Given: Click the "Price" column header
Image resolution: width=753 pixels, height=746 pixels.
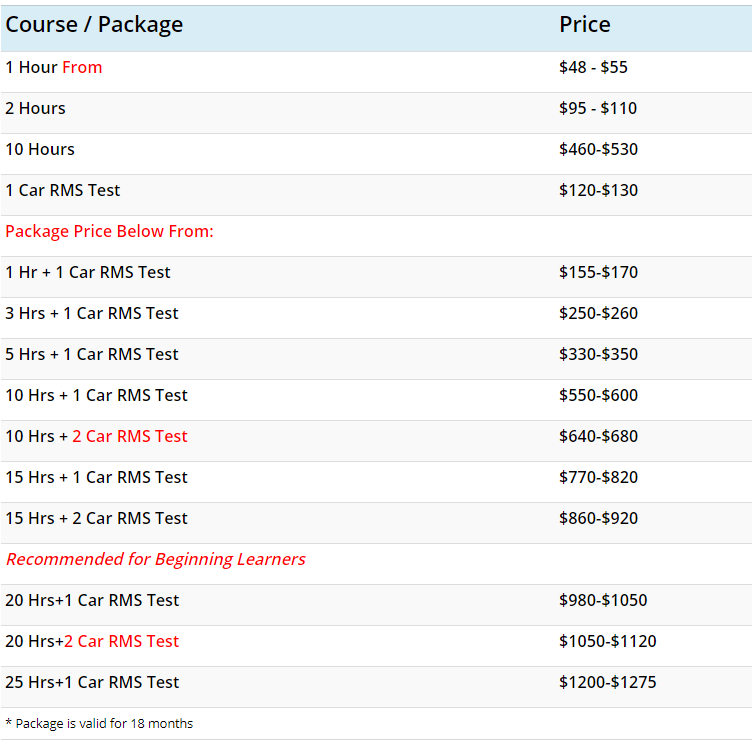Looking at the screenshot, I should coord(585,25).
